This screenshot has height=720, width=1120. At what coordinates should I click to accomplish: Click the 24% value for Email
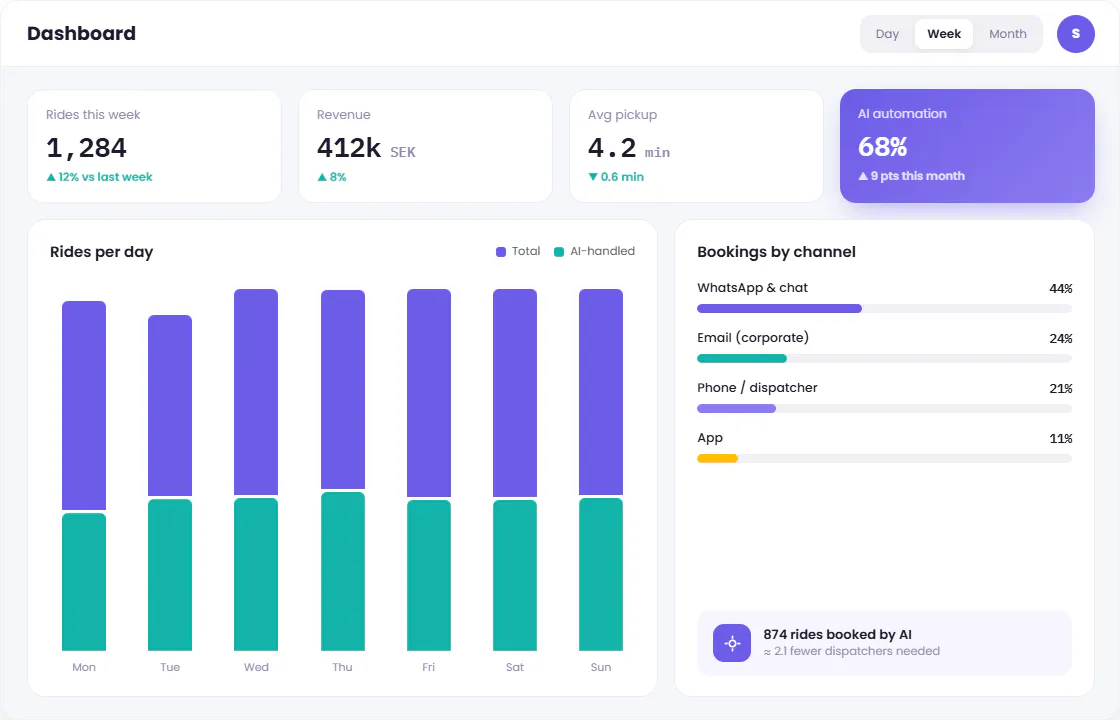point(1061,339)
